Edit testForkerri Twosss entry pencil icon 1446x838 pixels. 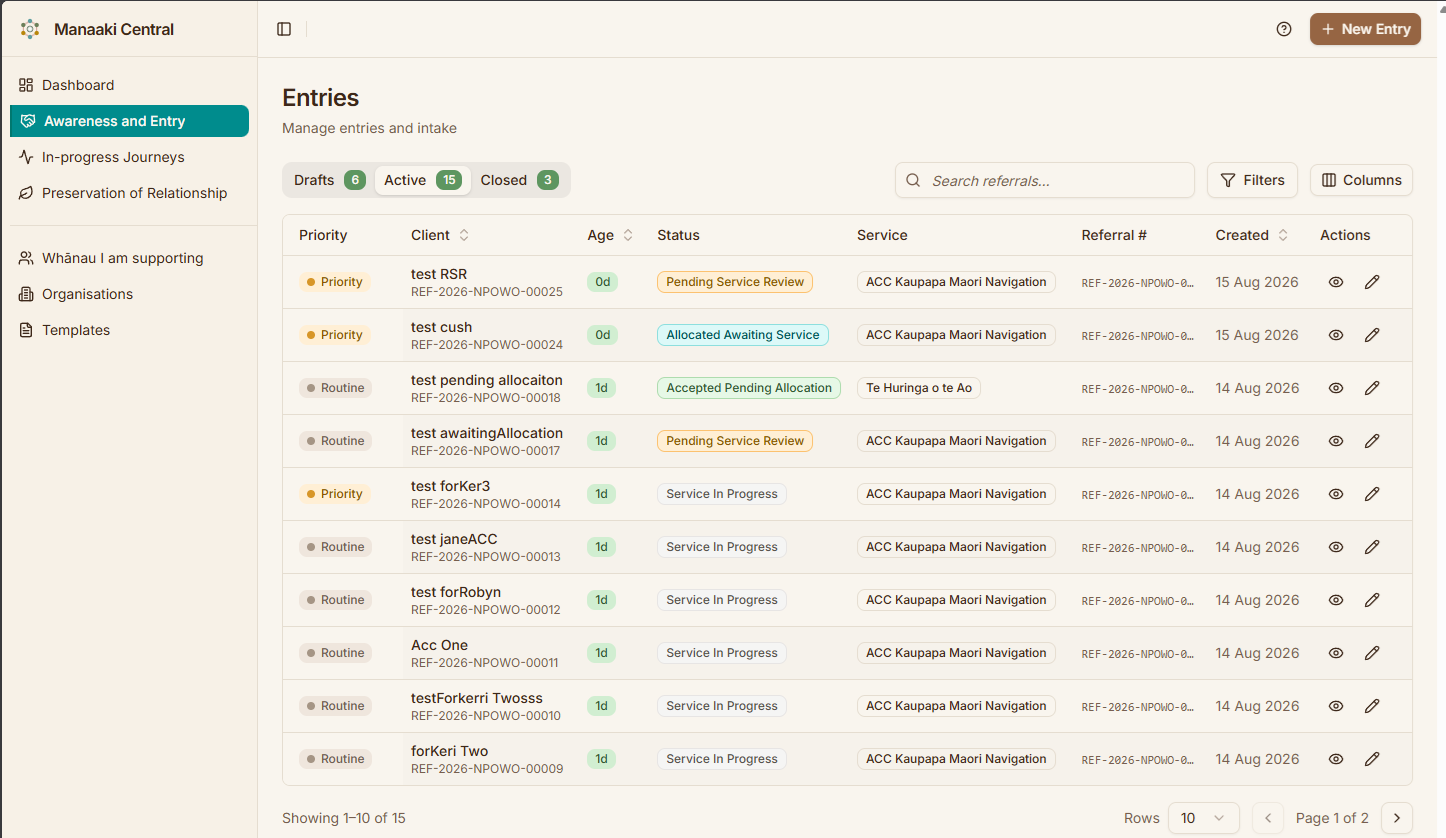(1372, 706)
